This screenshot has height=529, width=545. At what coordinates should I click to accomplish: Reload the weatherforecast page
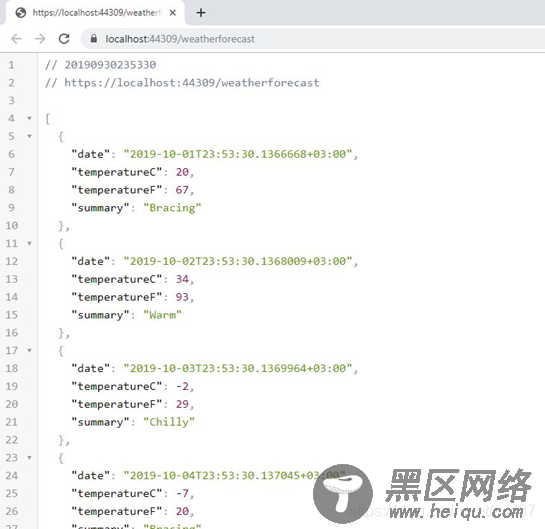(x=64, y=39)
